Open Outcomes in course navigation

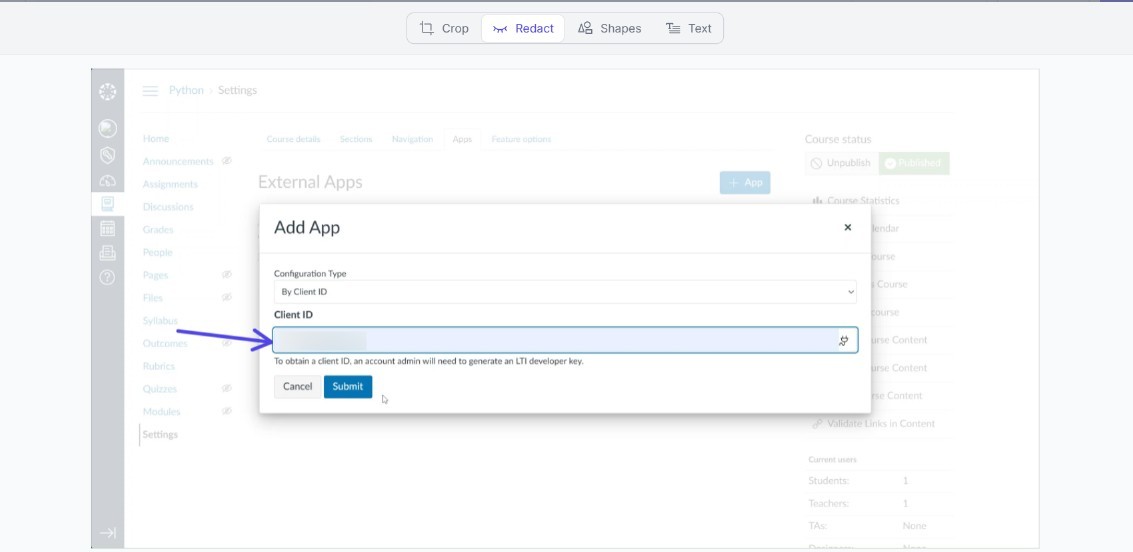[x=165, y=343]
